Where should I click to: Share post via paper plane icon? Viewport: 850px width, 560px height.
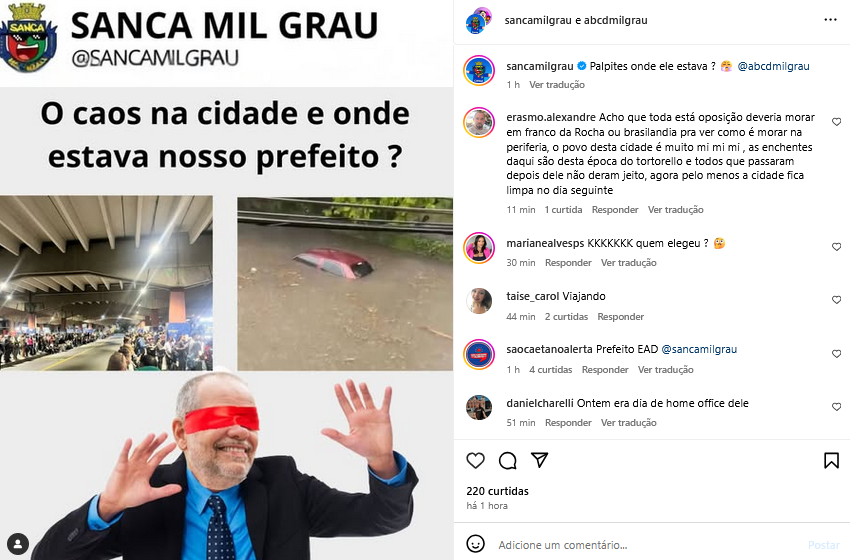tap(539, 460)
